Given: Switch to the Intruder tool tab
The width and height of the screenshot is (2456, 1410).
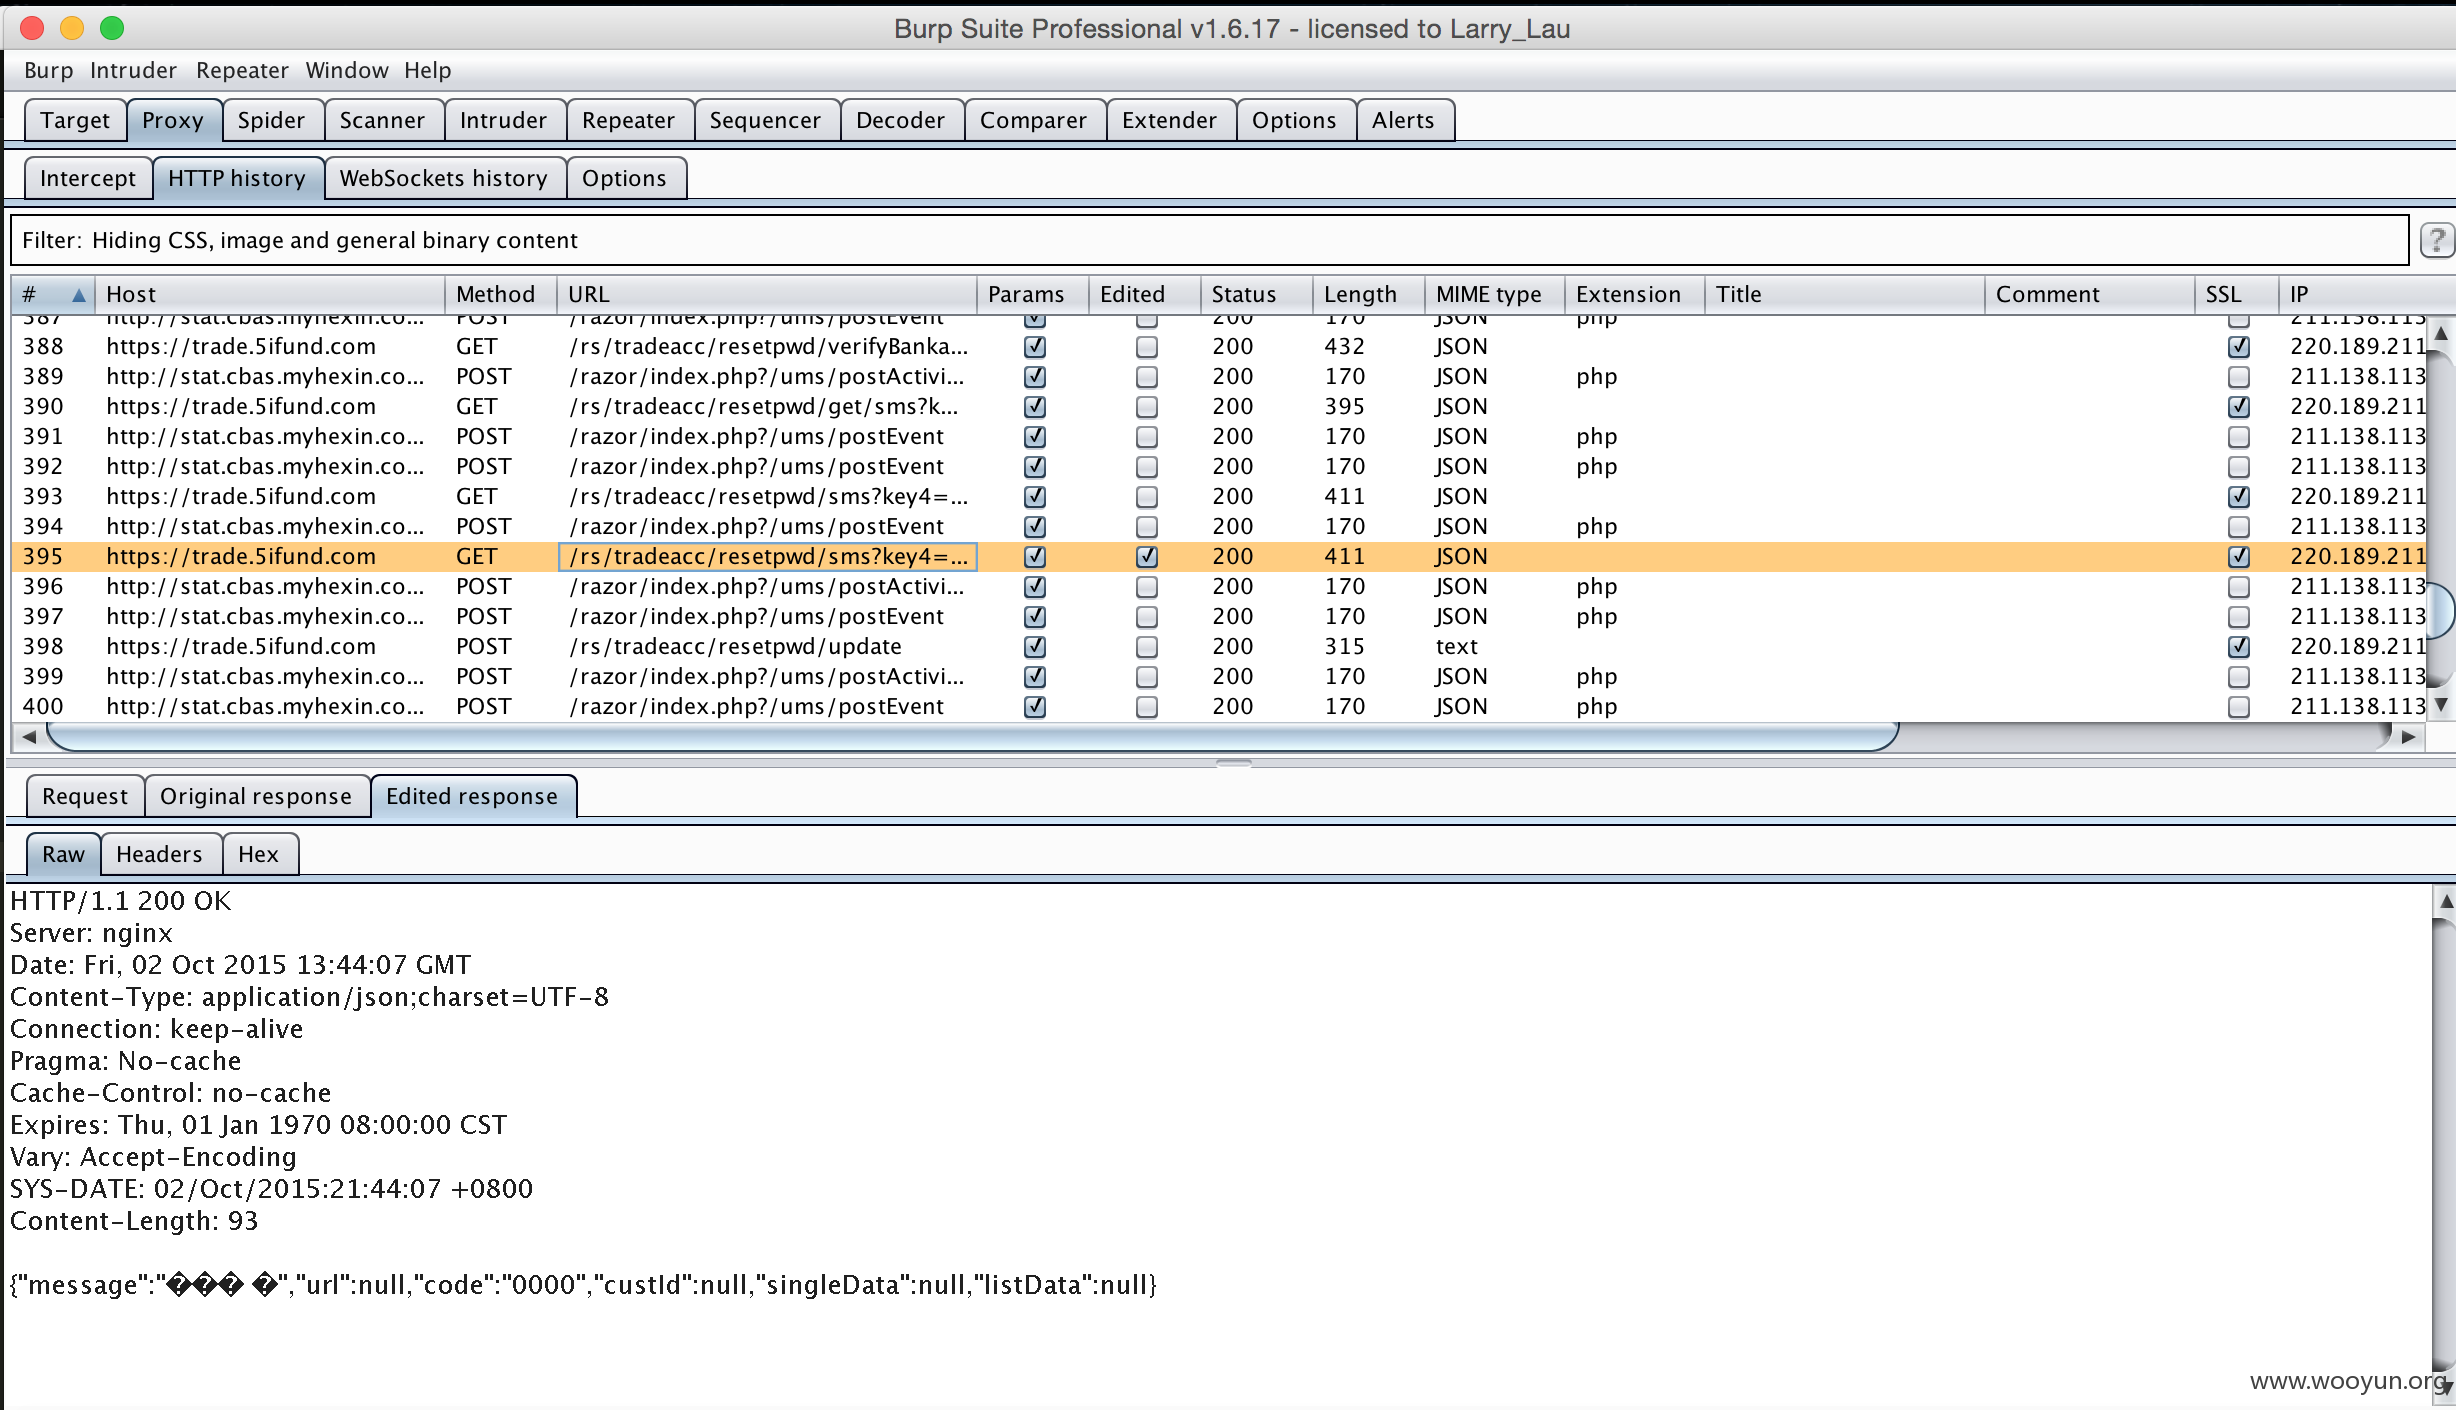Looking at the screenshot, I should click(503, 120).
